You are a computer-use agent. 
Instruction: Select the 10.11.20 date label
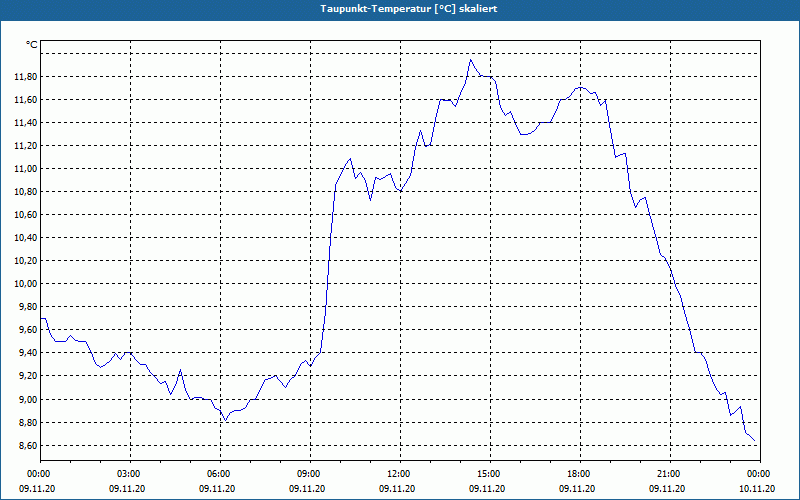[757, 489]
